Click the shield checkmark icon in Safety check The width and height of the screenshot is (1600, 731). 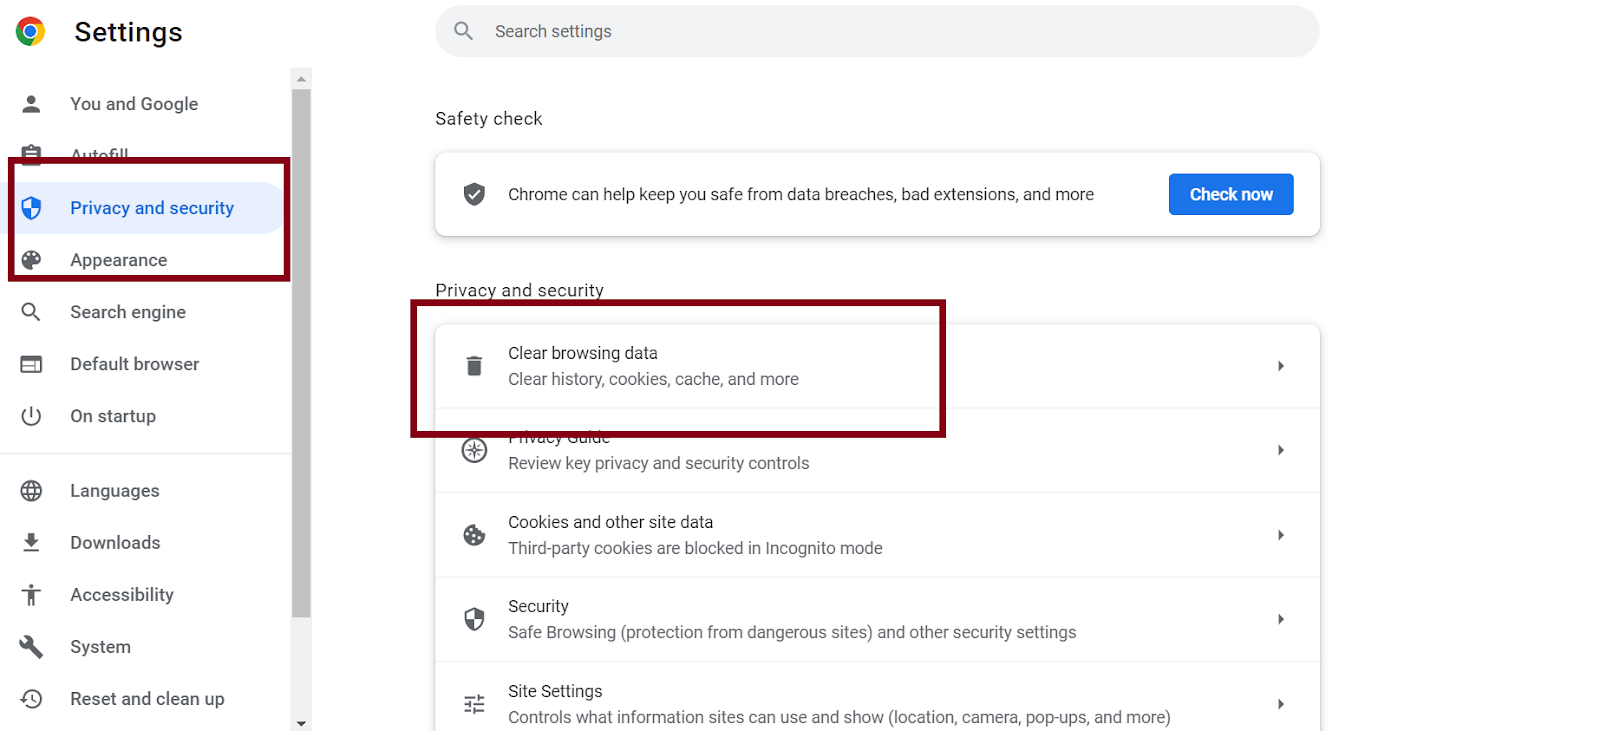475,194
